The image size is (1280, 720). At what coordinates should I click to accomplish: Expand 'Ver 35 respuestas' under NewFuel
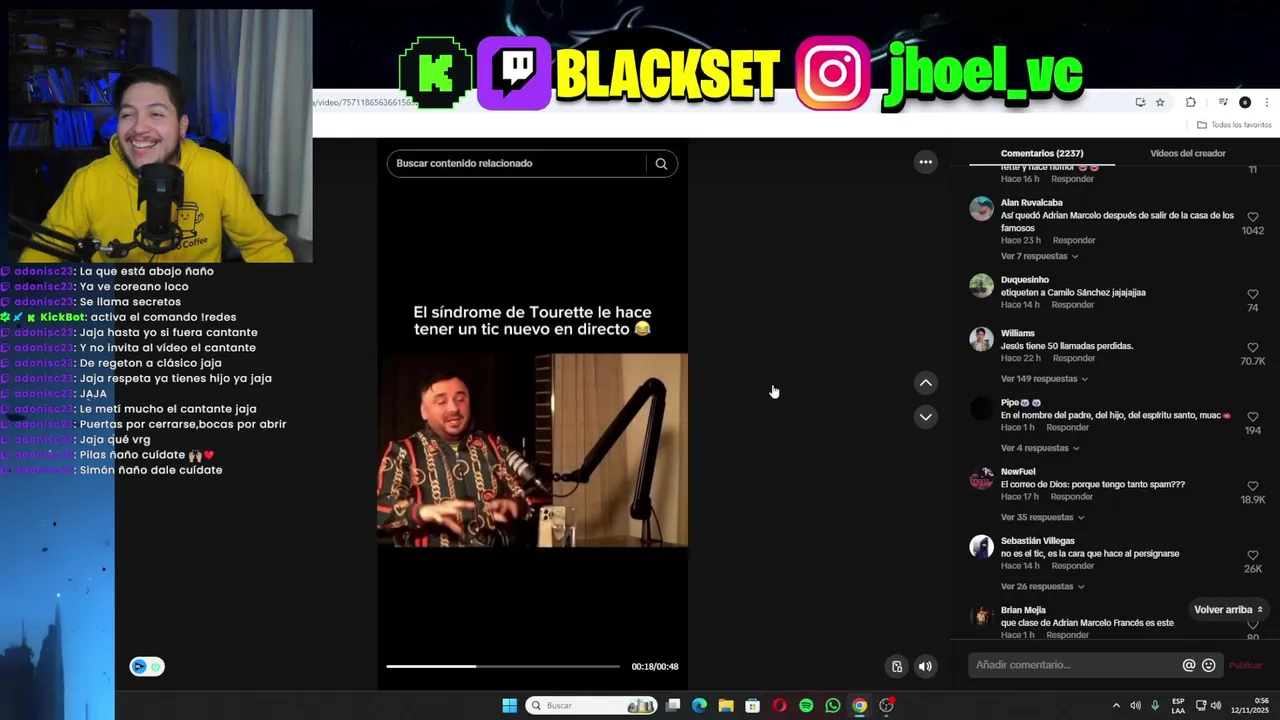[x=1042, y=518]
